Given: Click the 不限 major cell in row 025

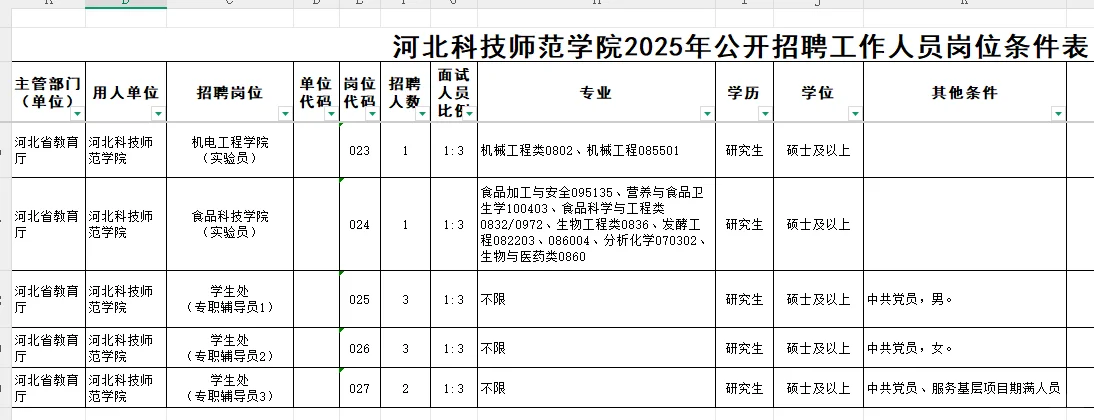Looking at the screenshot, I should (597, 299).
